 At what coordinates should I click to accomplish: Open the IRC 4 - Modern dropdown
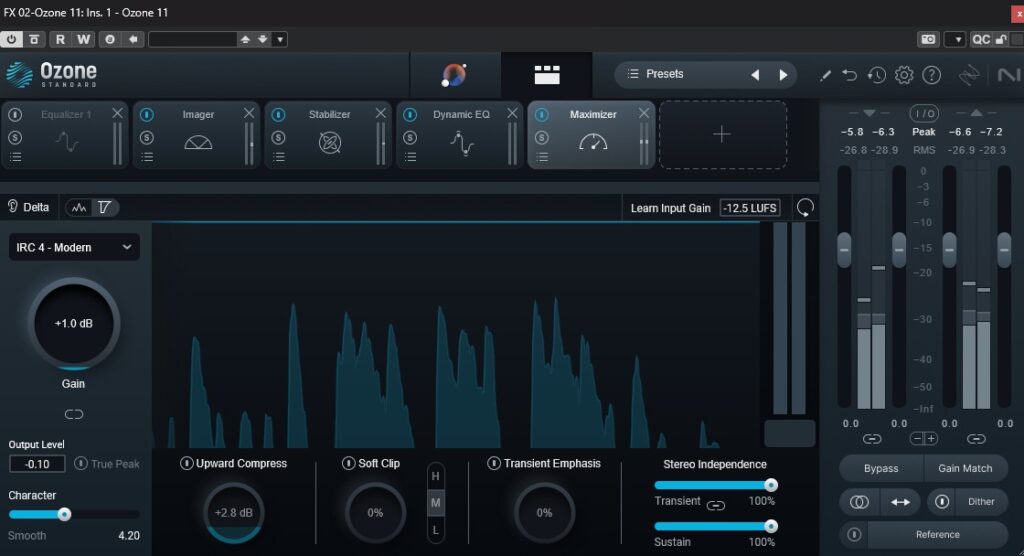tap(74, 247)
